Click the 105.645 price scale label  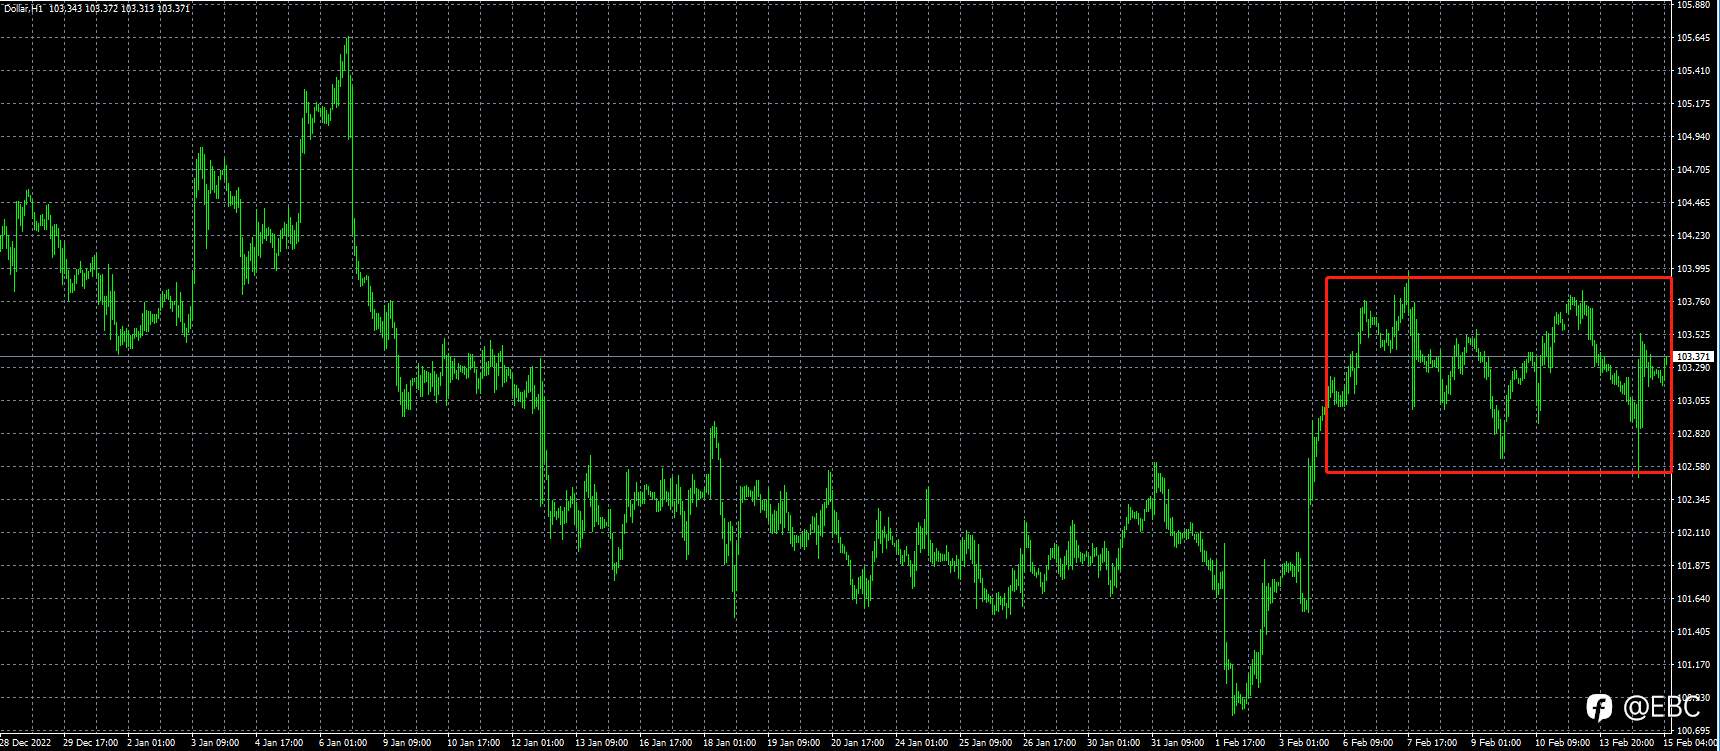[x=1693, y=38]
